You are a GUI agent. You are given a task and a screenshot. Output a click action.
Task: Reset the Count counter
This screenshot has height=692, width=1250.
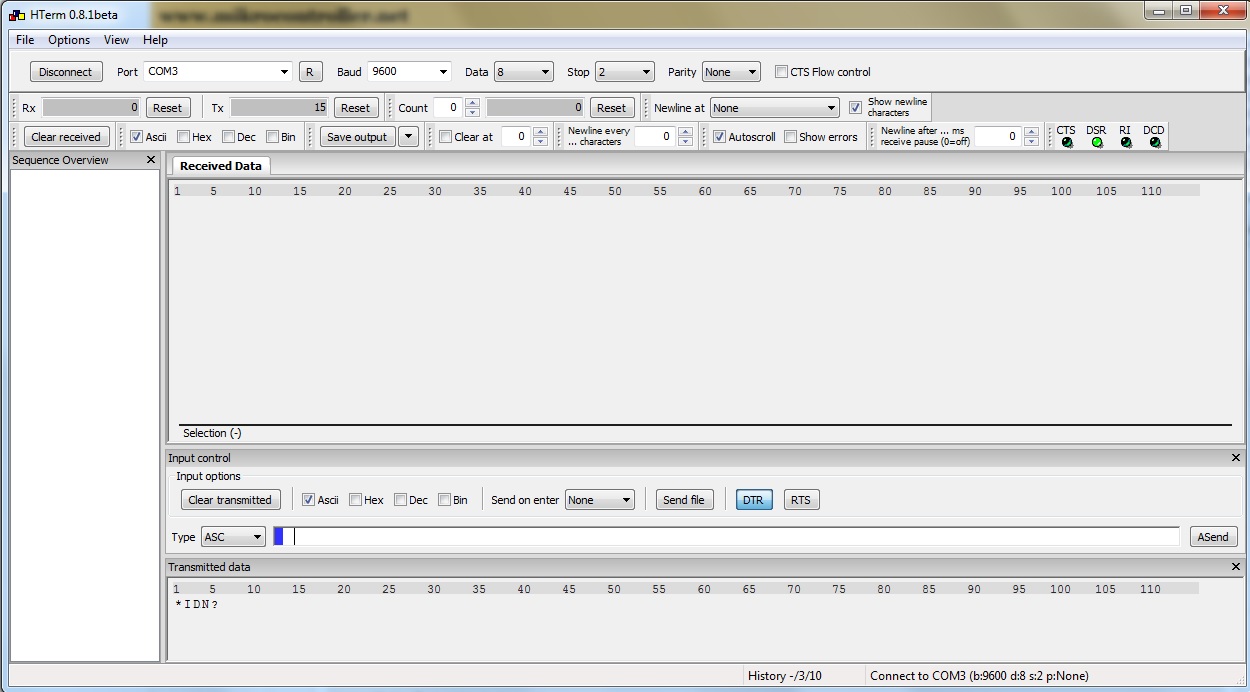611,108
